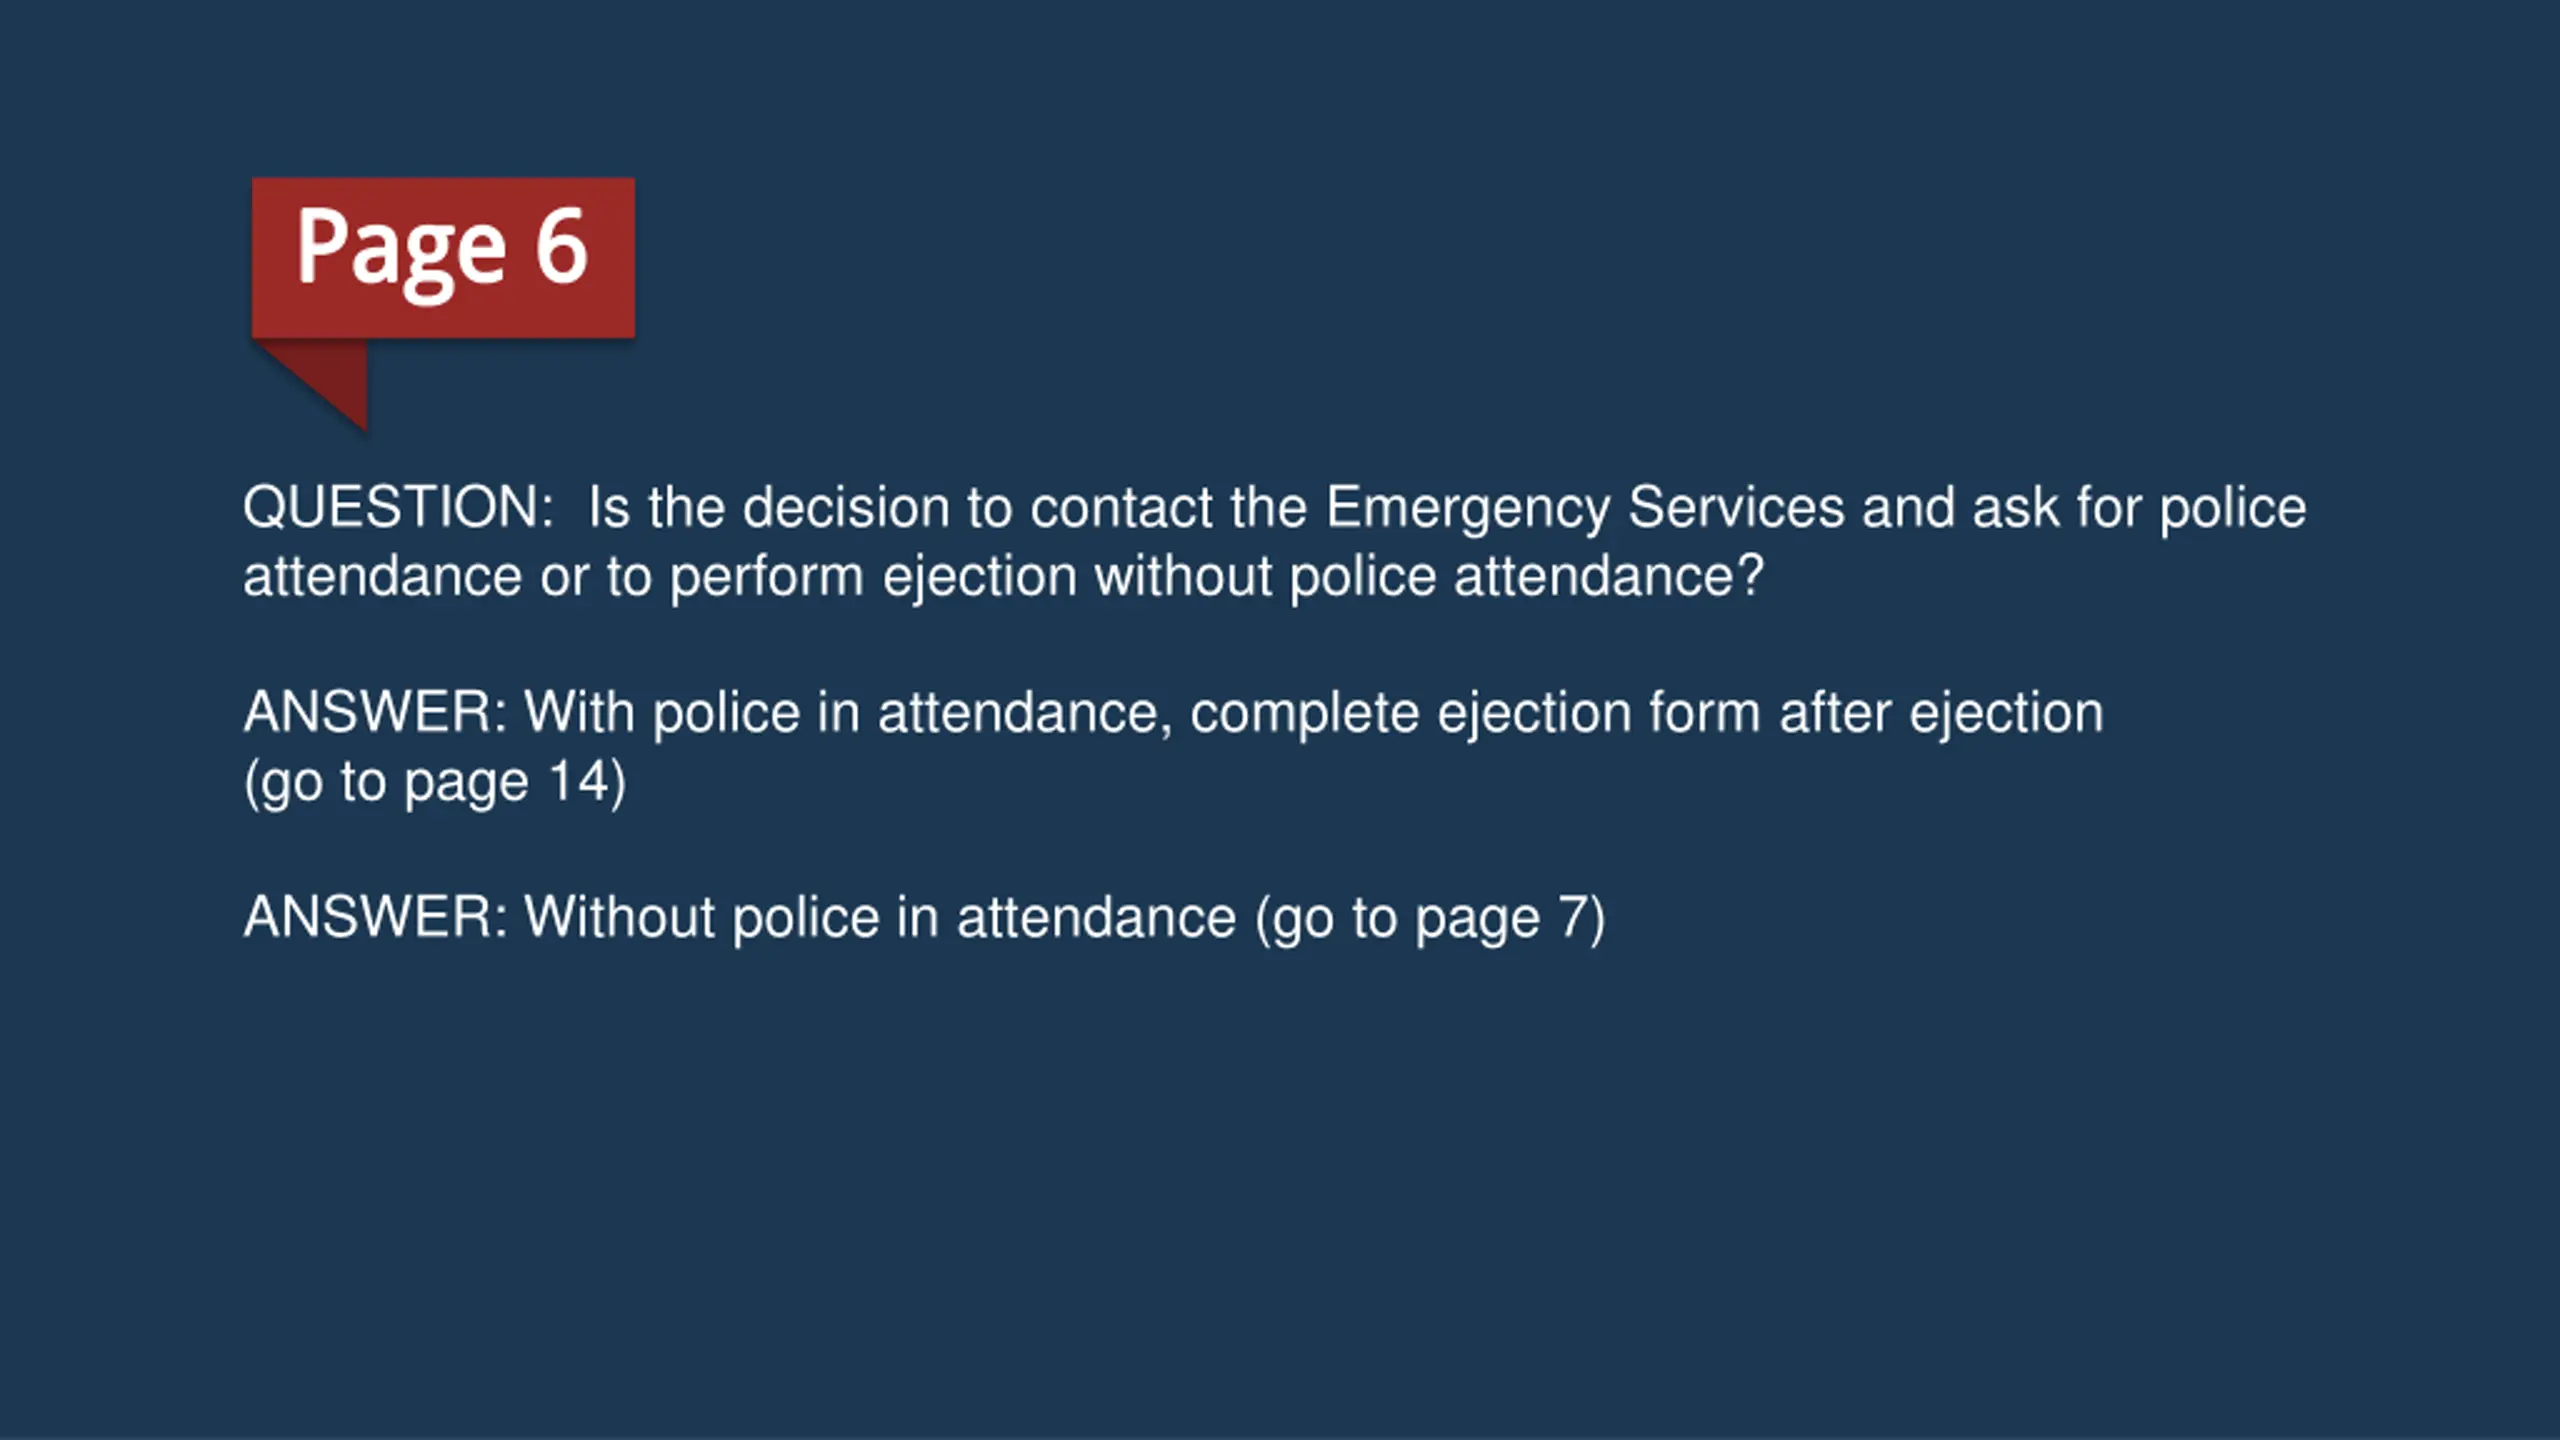Image resolution: width=2560 pixels, height=1440 pixels.
Task: Follow the "(go to page 7)" reference
Action: pos(1431,917)
